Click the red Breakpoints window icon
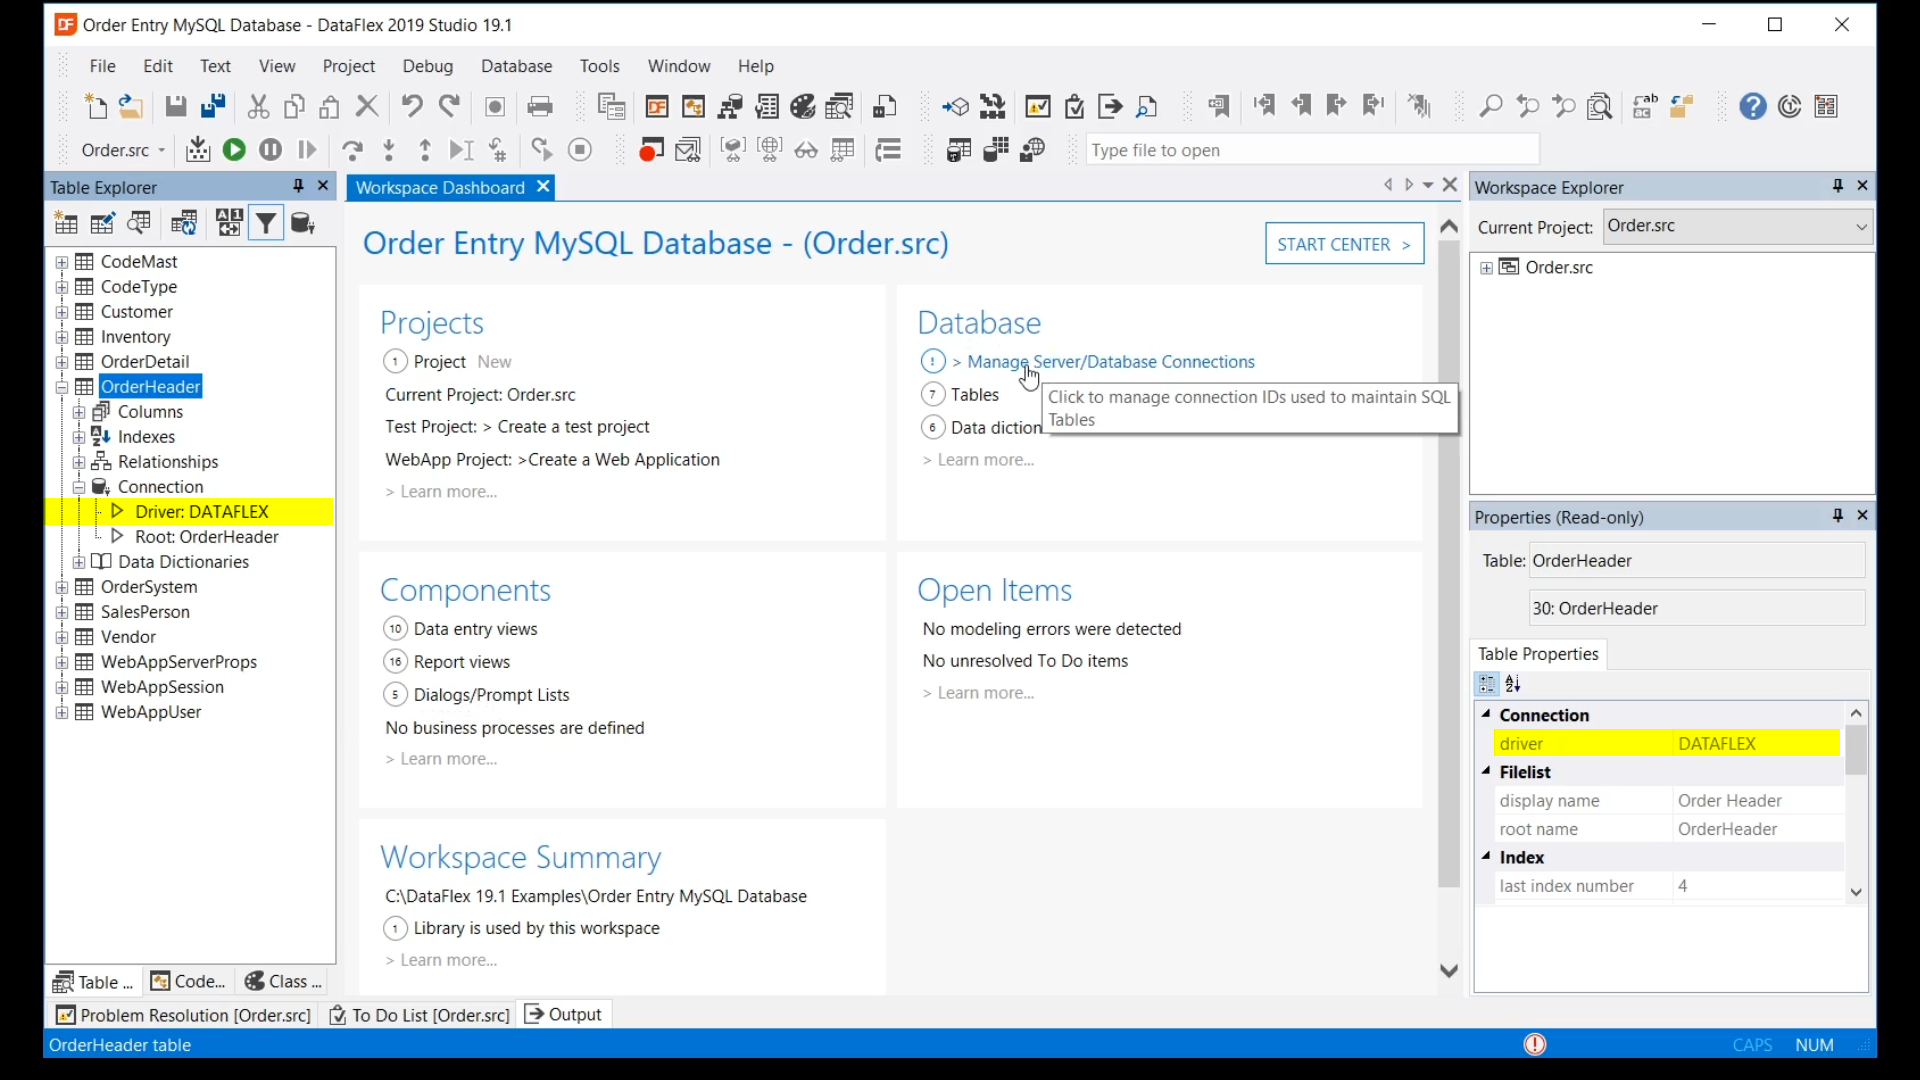 [651, 150]
